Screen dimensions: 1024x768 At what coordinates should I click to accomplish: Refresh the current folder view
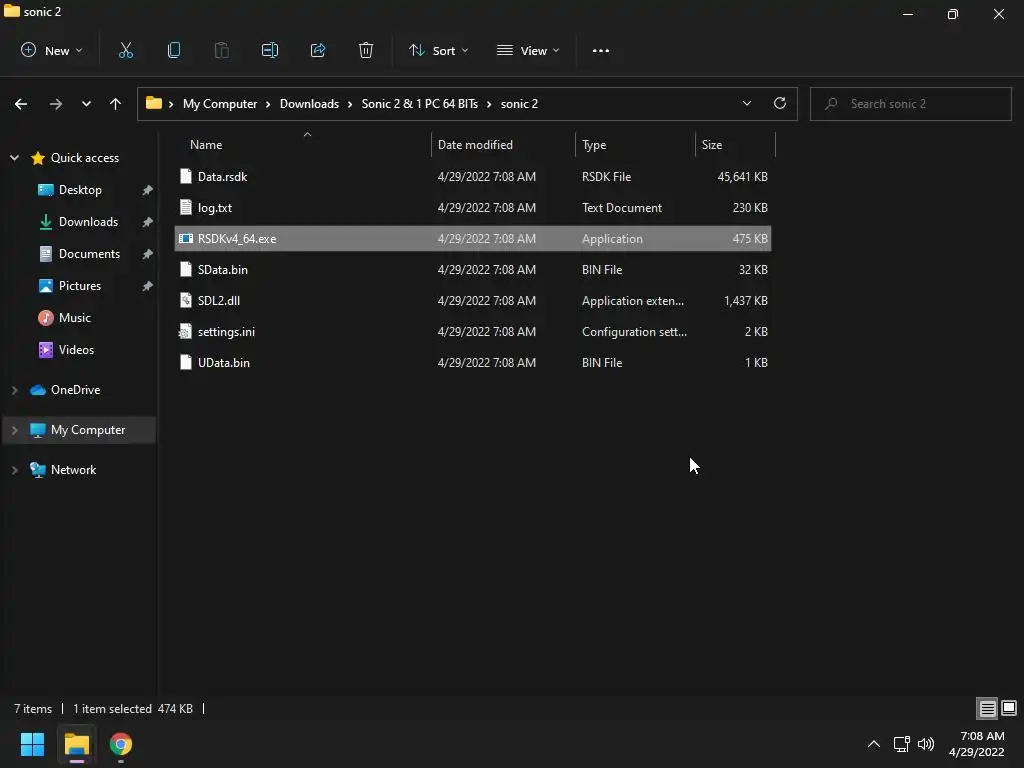click(780, 103)
